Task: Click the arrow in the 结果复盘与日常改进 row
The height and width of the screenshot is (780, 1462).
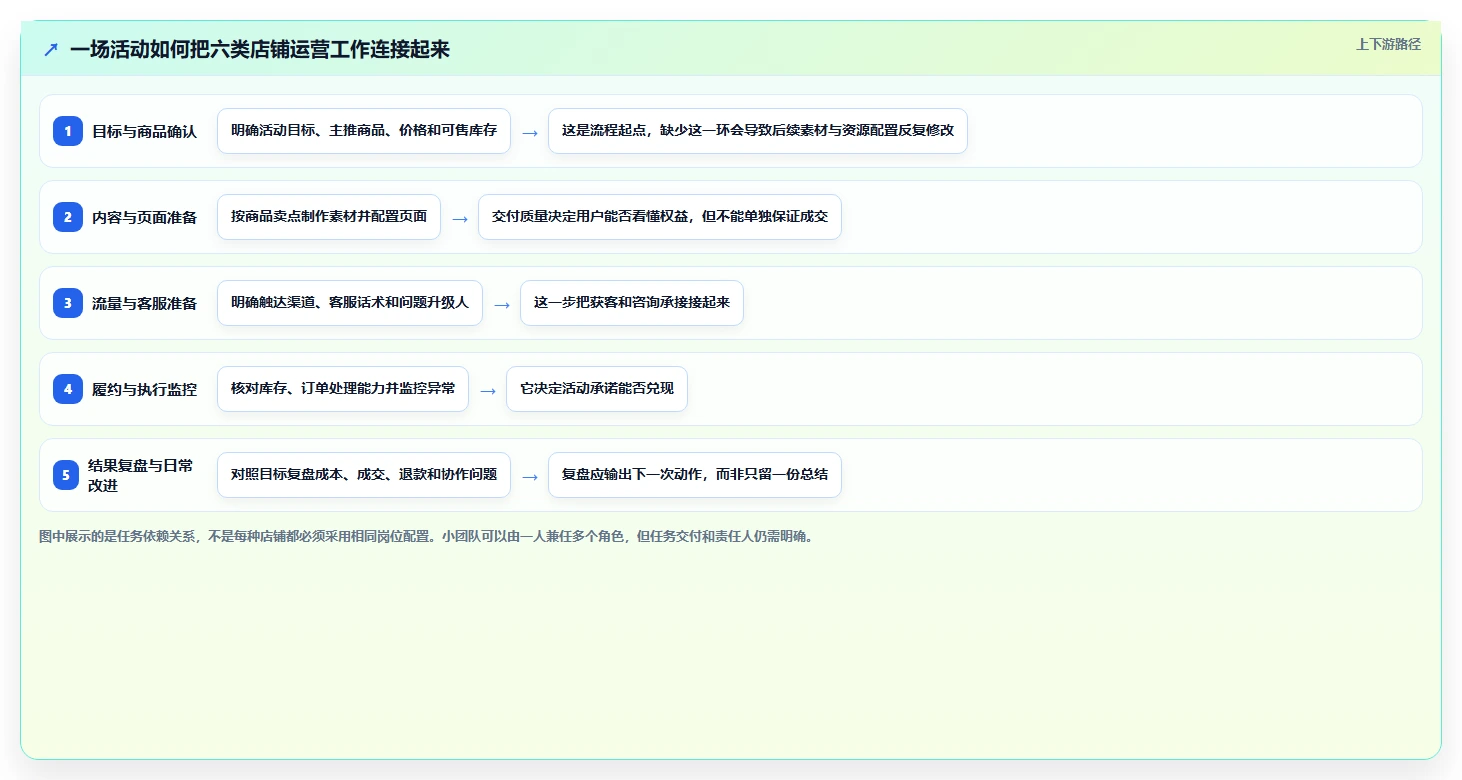Action: pyautogui.click(x=530, y=476)
